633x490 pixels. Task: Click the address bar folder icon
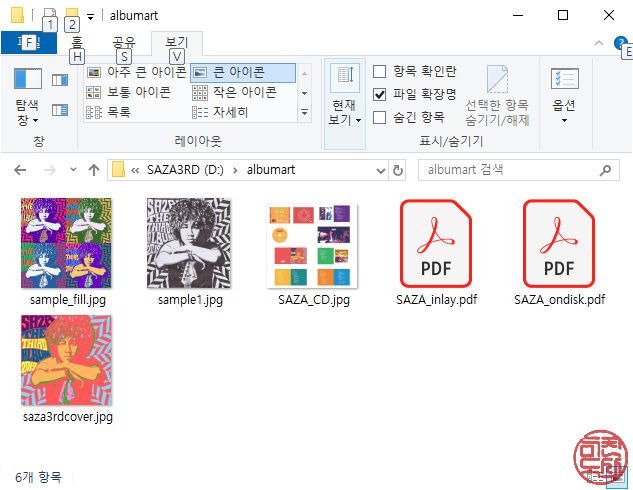[x=118, y=170]
